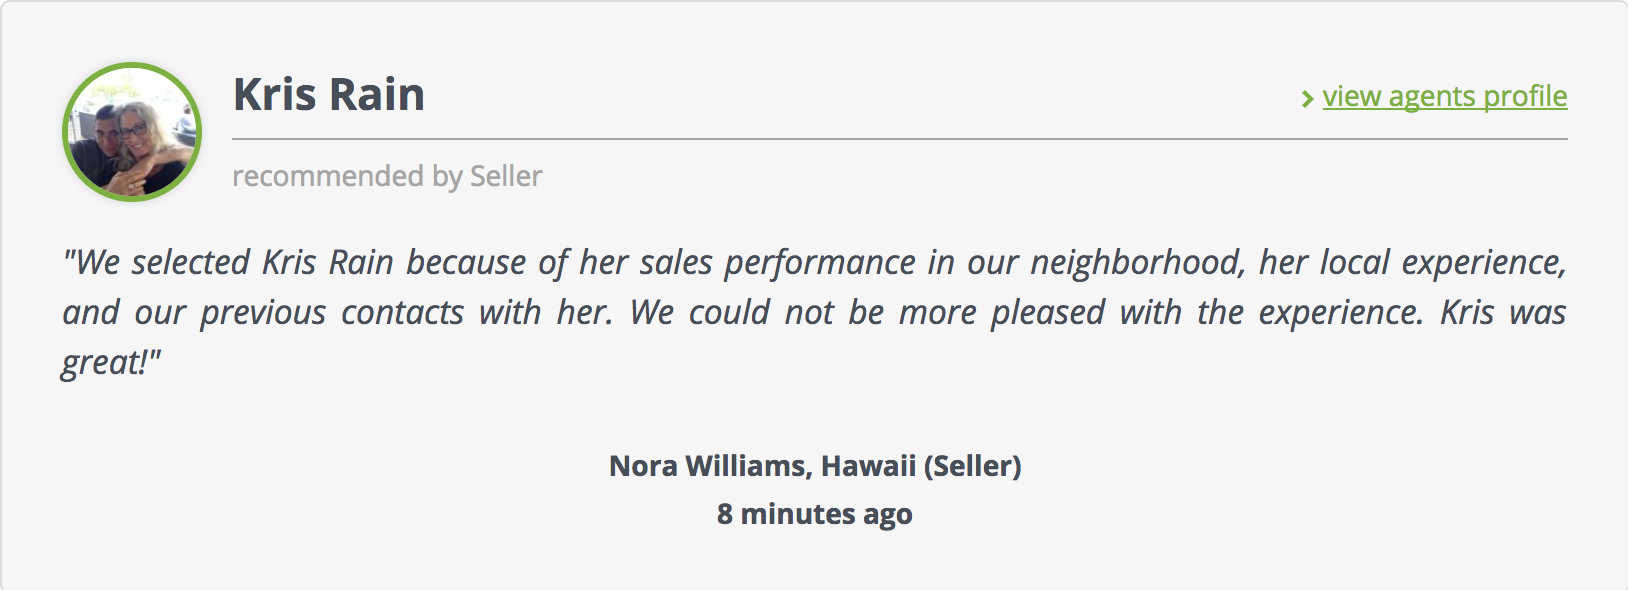
Task: Click Kris Rain mentioned inside the quote
Action: pos(328,262)
